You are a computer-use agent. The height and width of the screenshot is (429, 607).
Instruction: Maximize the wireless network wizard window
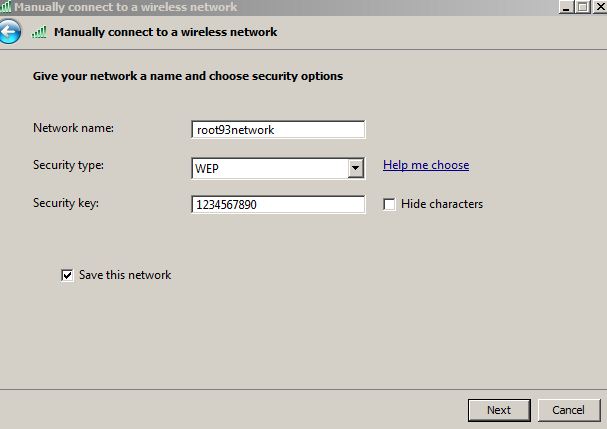(x=583, y=6)
